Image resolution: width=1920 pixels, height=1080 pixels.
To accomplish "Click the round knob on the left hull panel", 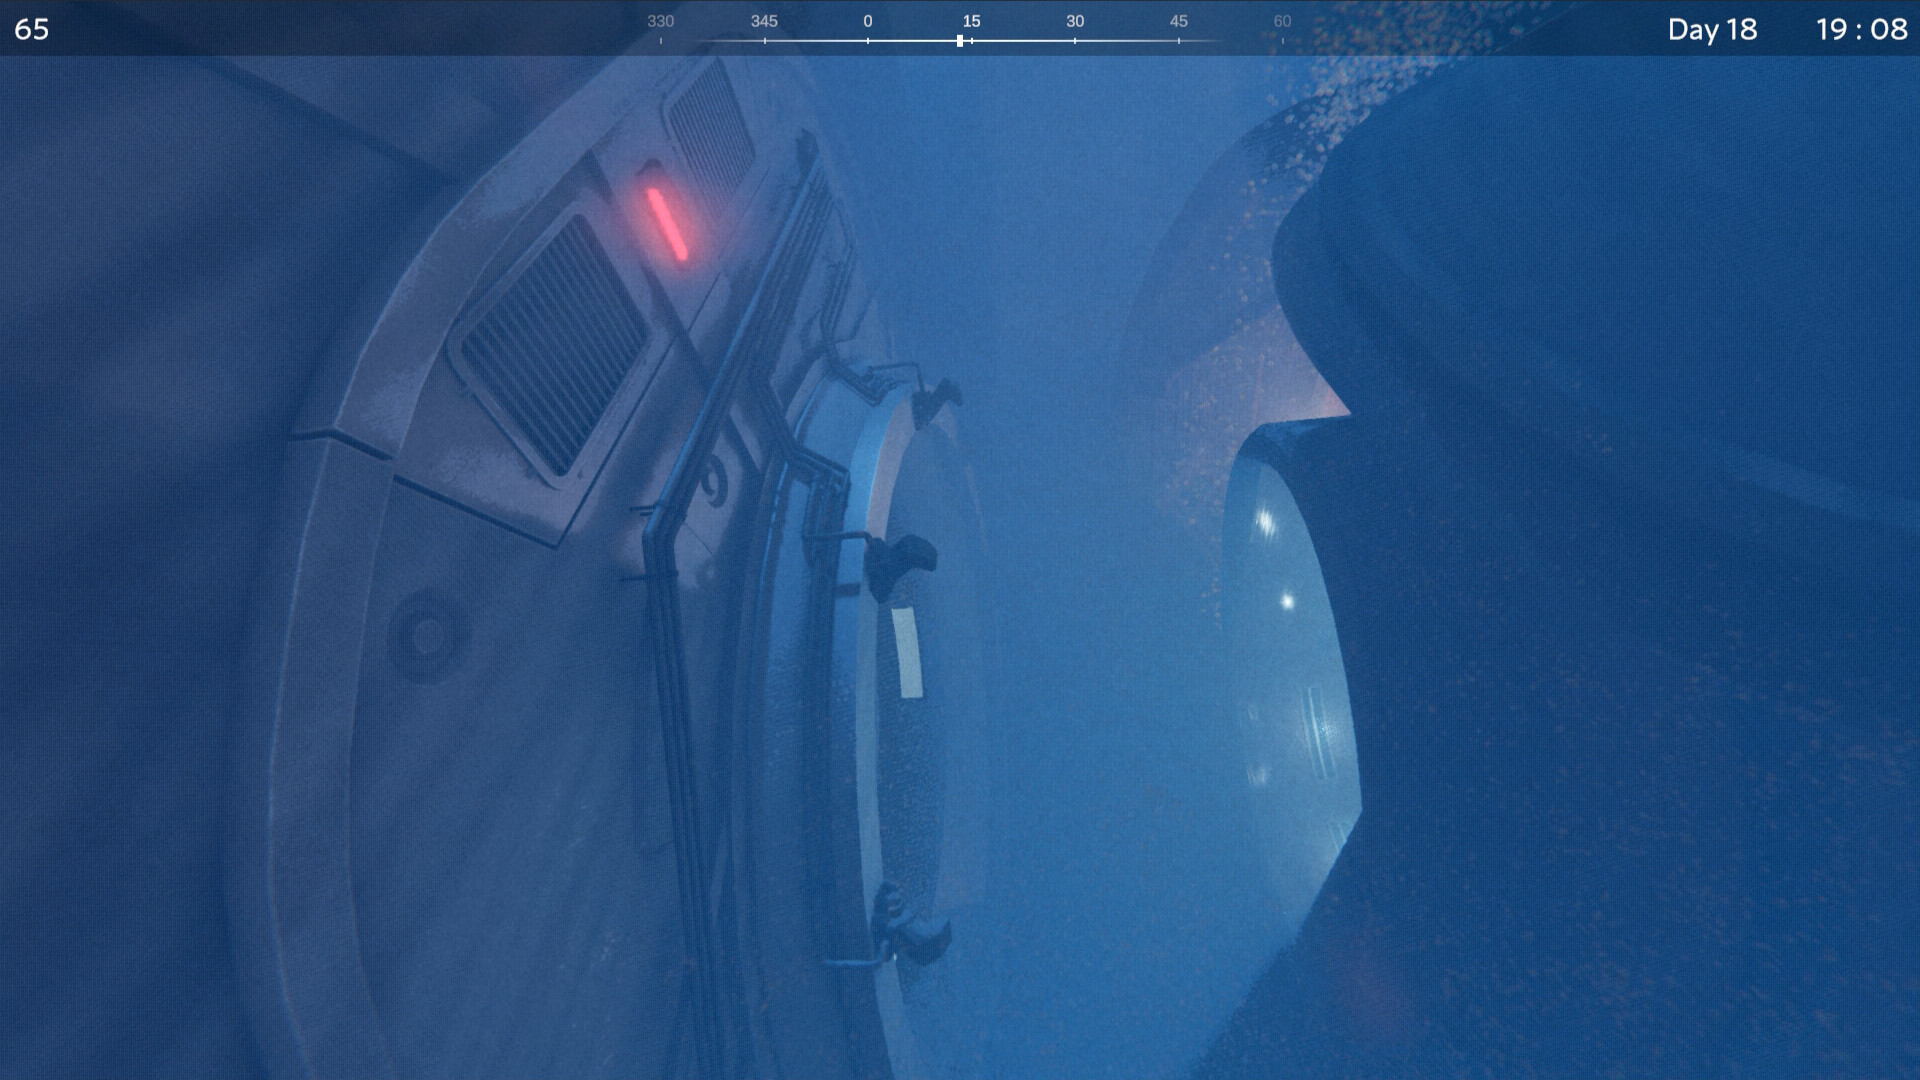I will click(x=428, y=636).
